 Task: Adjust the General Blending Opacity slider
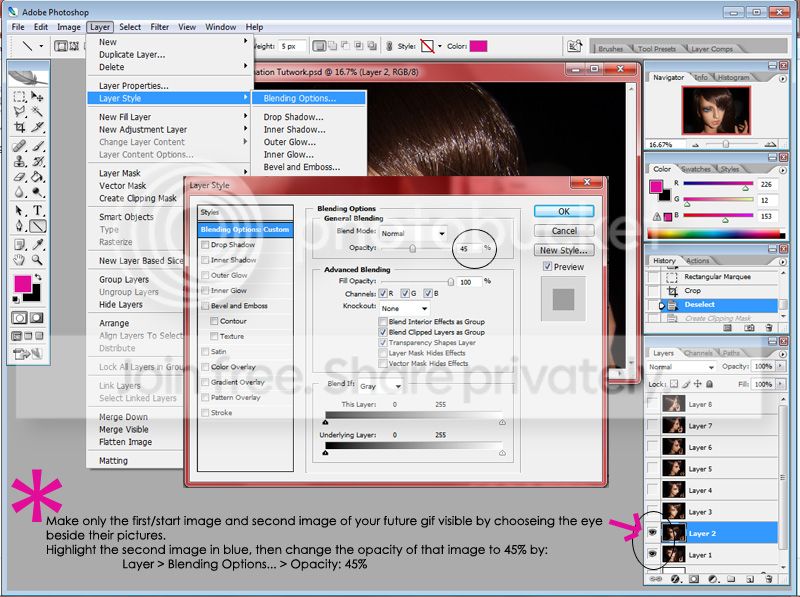coord(413,248)
